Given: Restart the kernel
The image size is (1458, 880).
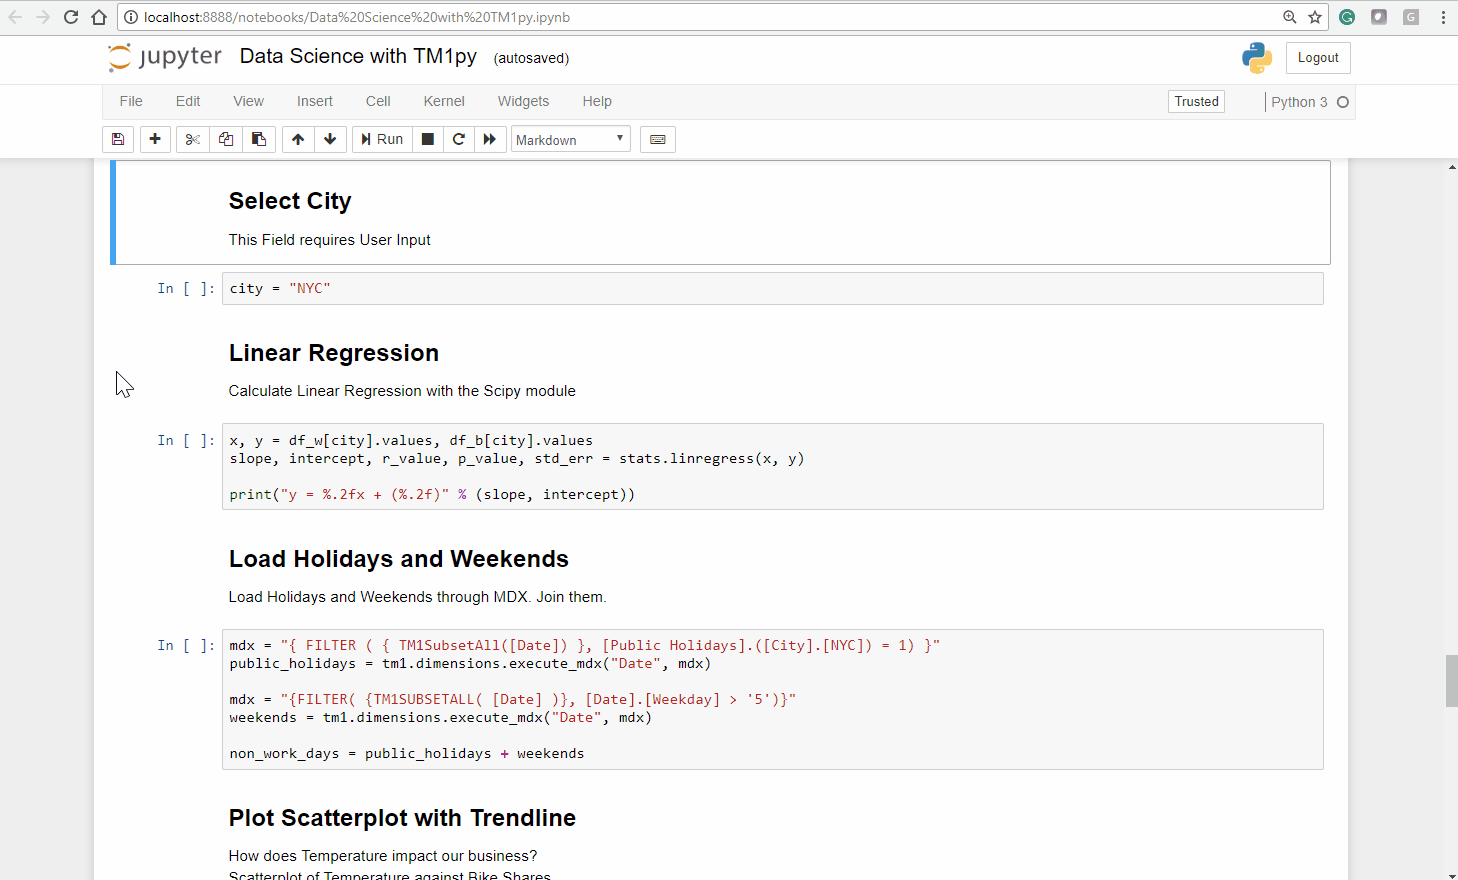Looking at the screenshot, I should 458,139.
